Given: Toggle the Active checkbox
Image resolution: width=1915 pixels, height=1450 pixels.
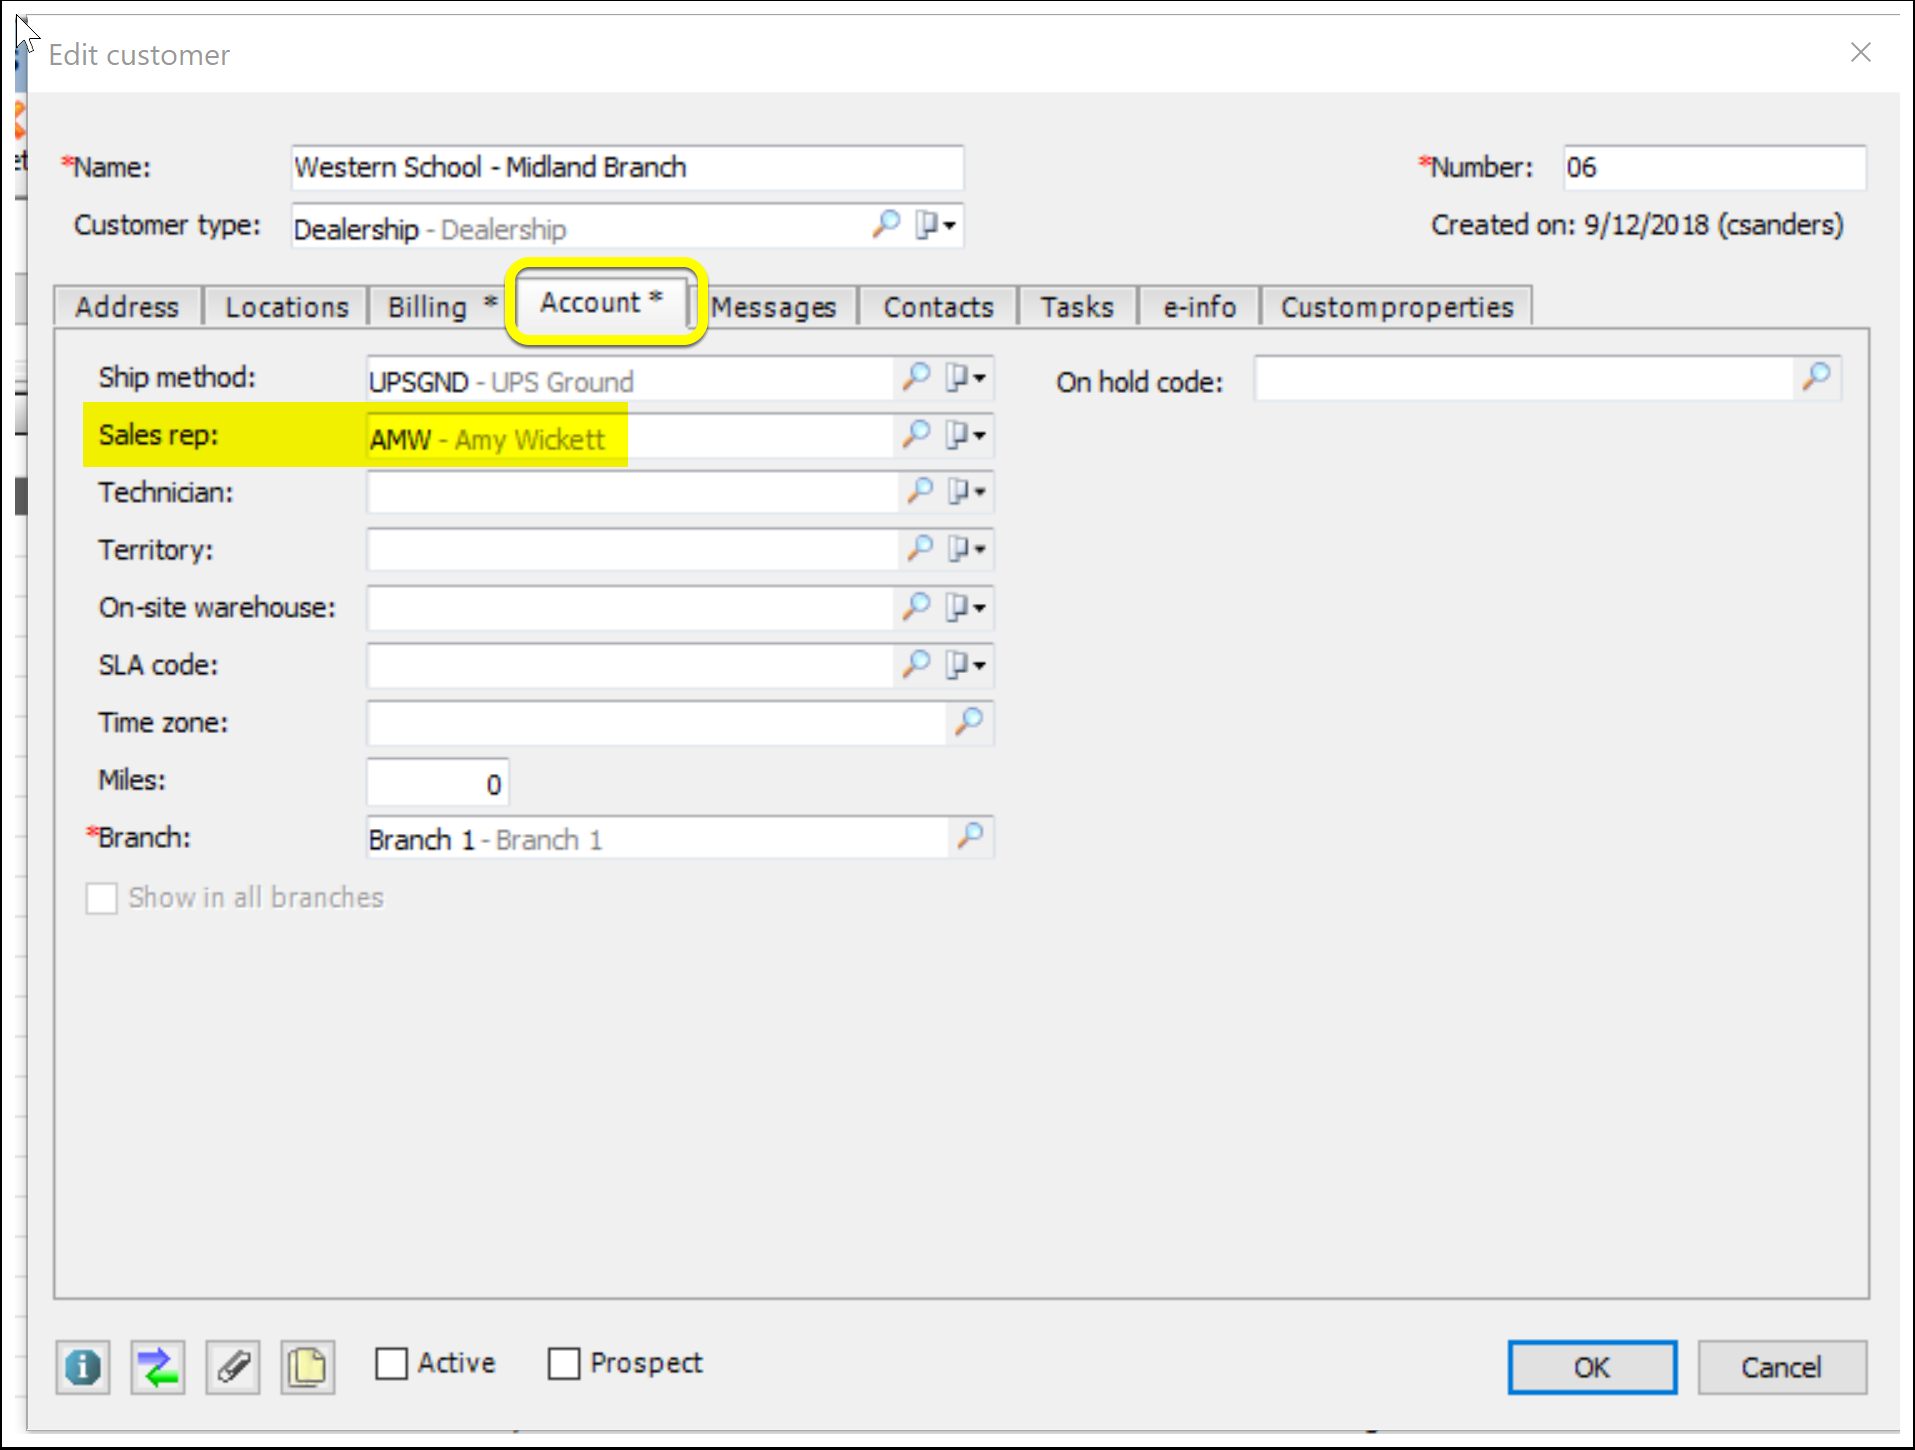Looking at the screenshot, I should tap(392, 1363).
